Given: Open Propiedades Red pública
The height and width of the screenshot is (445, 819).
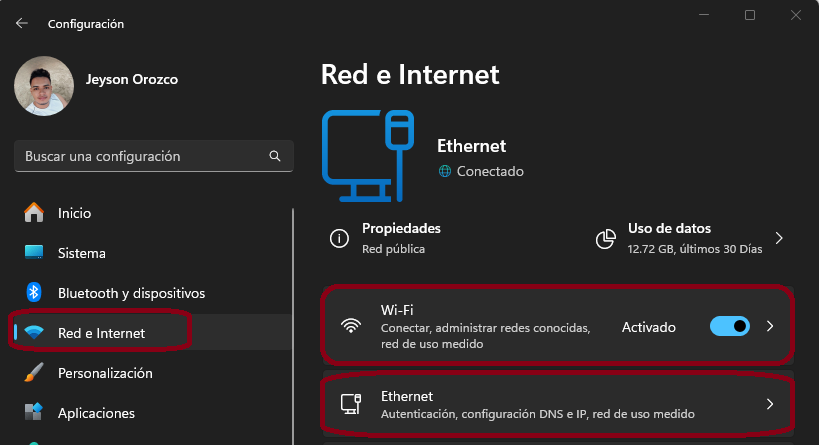Looking at the screenshot, I should point(401,238).
